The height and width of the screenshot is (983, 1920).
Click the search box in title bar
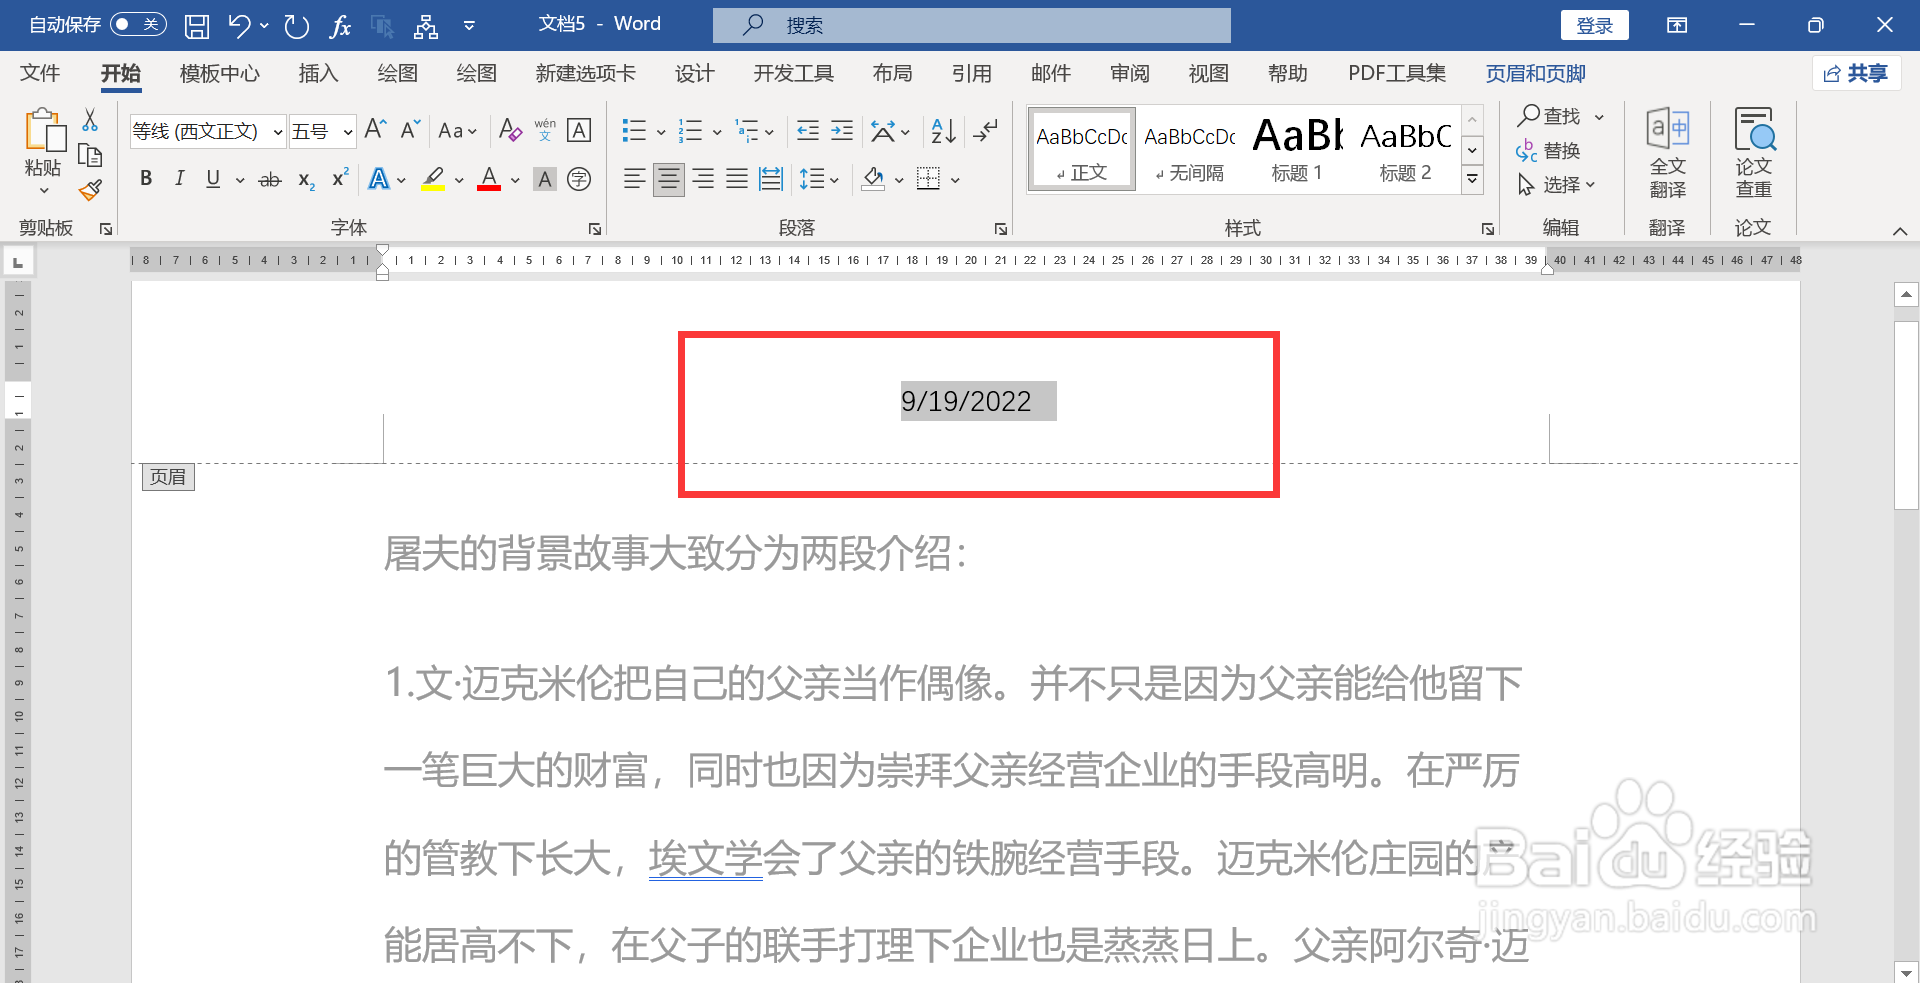point(971,25)
